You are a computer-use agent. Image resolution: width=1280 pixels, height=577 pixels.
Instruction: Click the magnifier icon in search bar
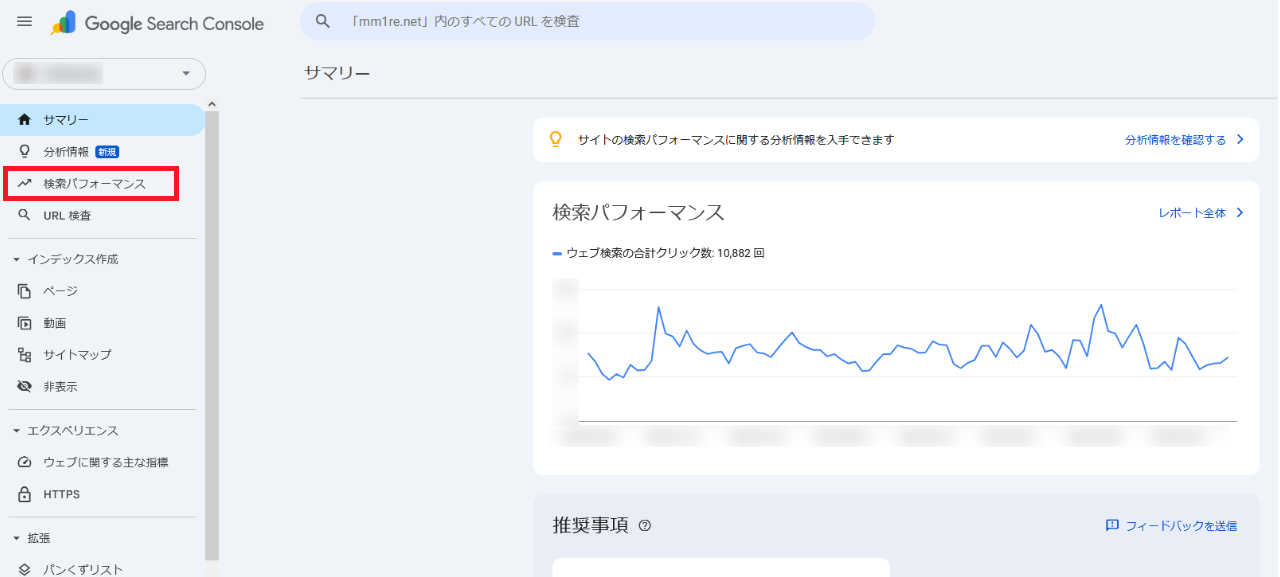click(x=322, y=21)
